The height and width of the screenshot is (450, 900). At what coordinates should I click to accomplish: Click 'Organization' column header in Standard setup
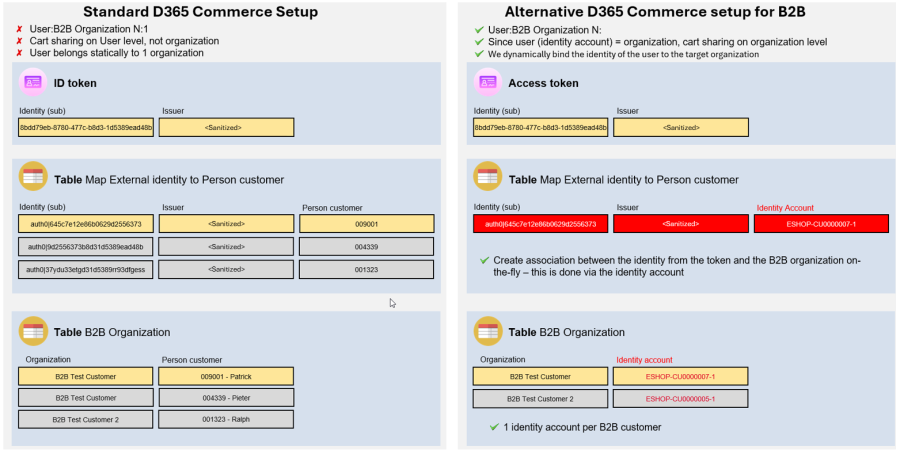point(48,360)
